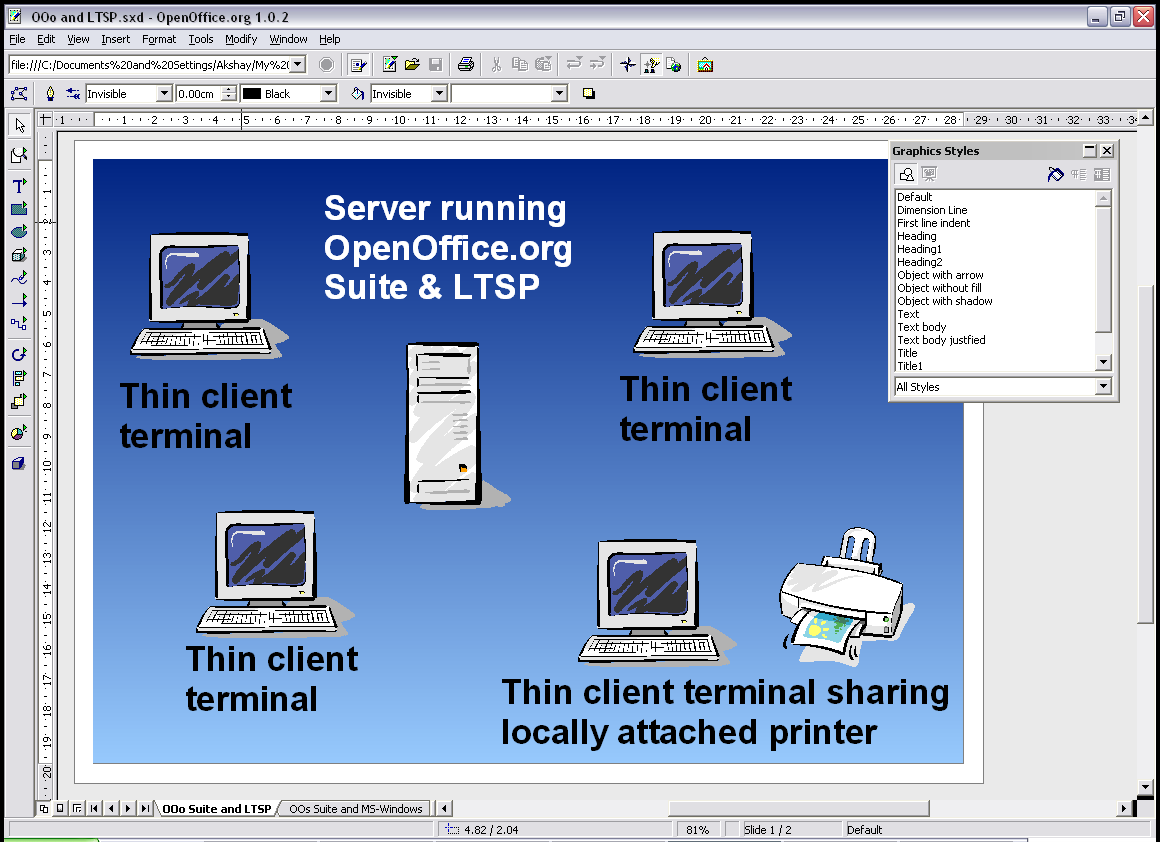This screenshot has width=1160, height=842.
Task: Switch to OOs Suite and MS-Windows tab
Action: click(355, 809)
